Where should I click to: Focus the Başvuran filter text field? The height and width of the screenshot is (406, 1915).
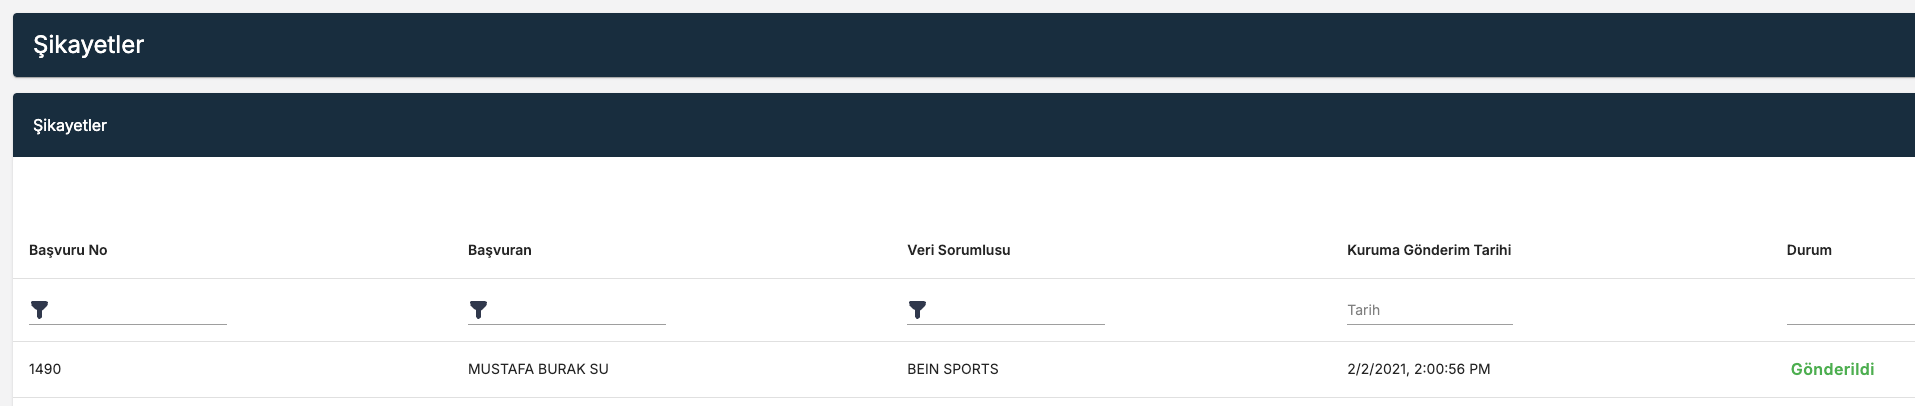pos(578,310)
